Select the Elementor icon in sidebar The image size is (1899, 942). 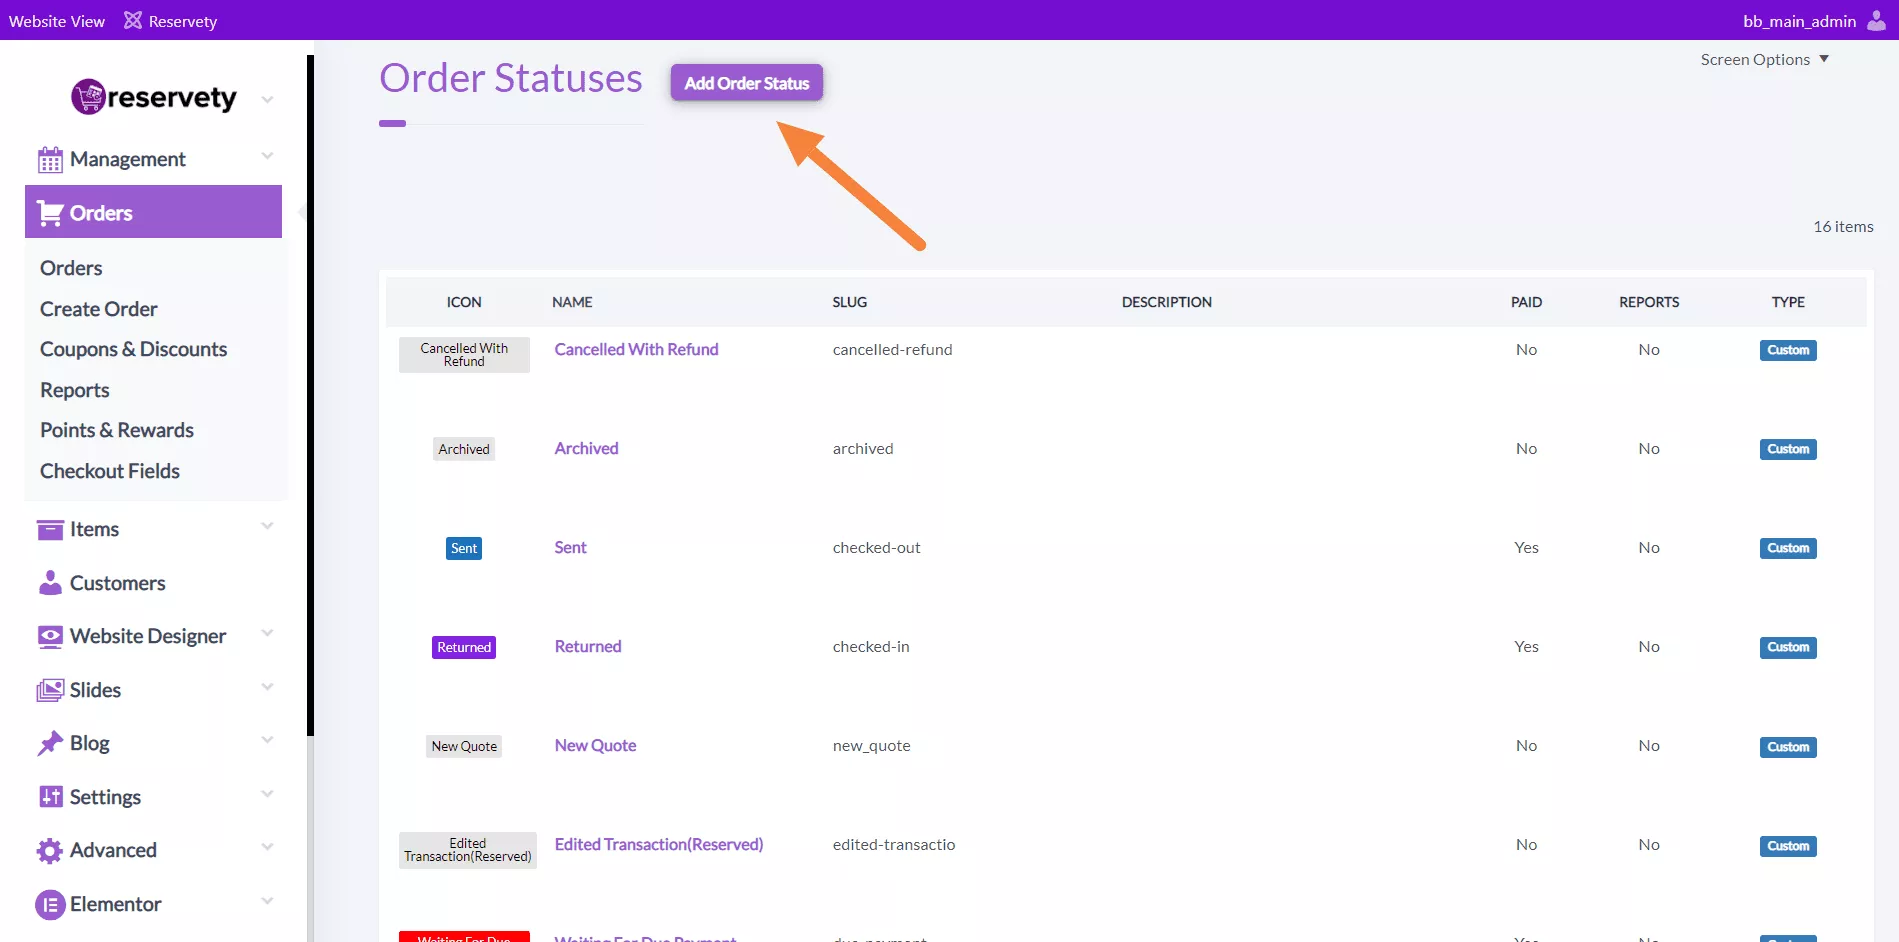49,904
